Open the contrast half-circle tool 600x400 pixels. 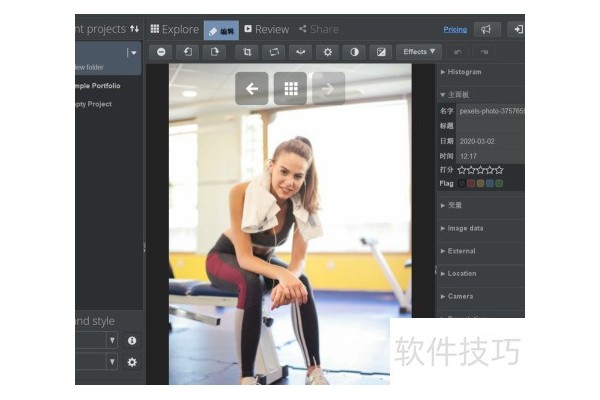point(354,52)
